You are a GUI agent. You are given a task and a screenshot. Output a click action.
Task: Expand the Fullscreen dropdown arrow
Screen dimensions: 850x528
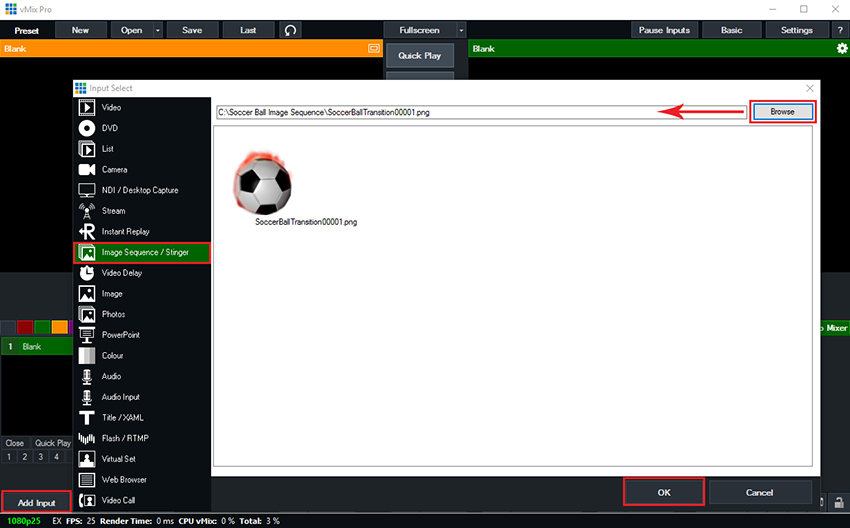461,30
